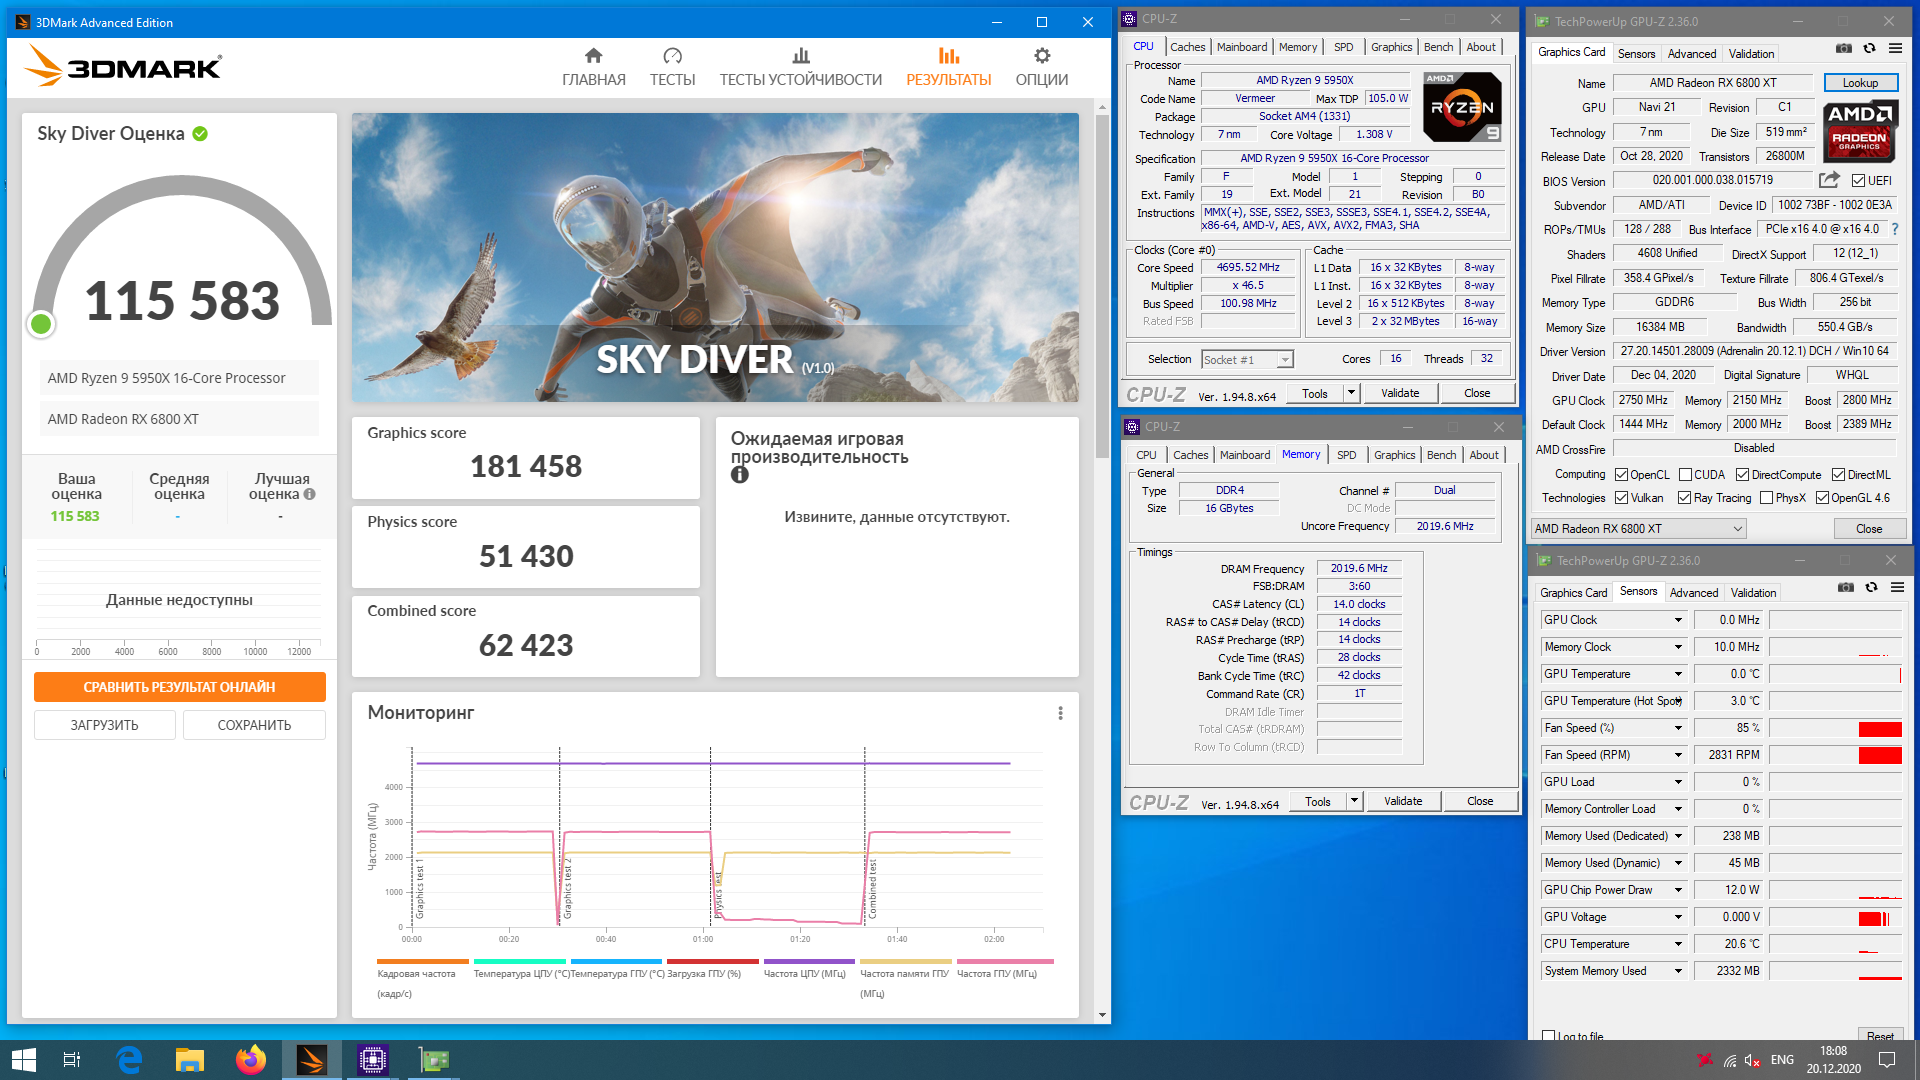Toggle the Ray Tracing checkbox
The height and width of the screenshot is (1080, 1920).
tap(1684, 498)
